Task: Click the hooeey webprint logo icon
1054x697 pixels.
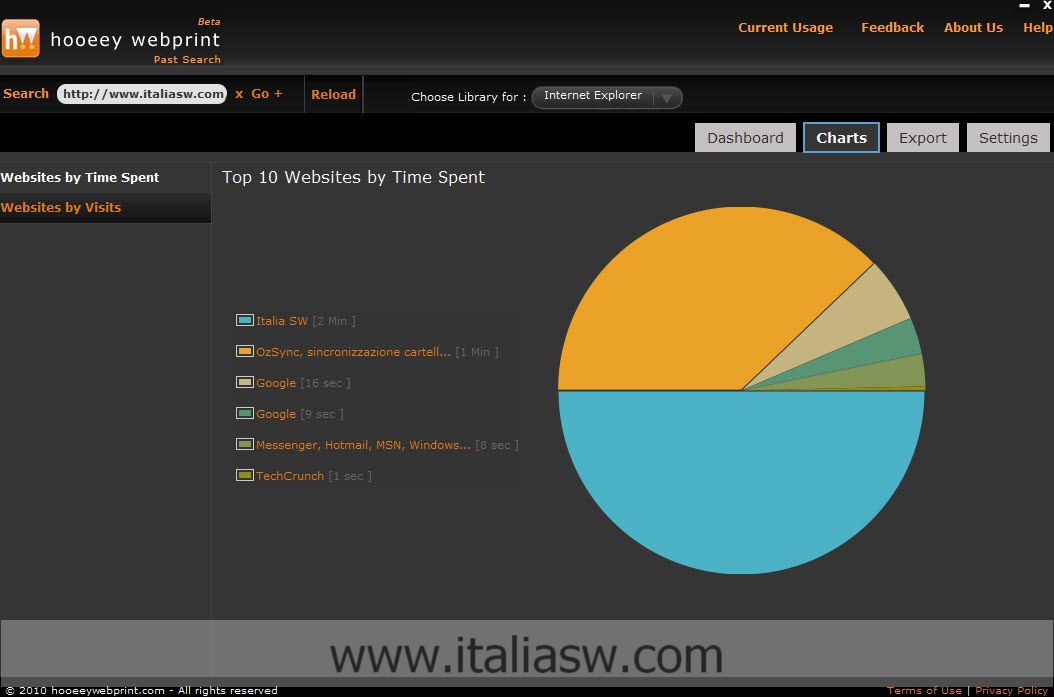Action: (21, 38)
